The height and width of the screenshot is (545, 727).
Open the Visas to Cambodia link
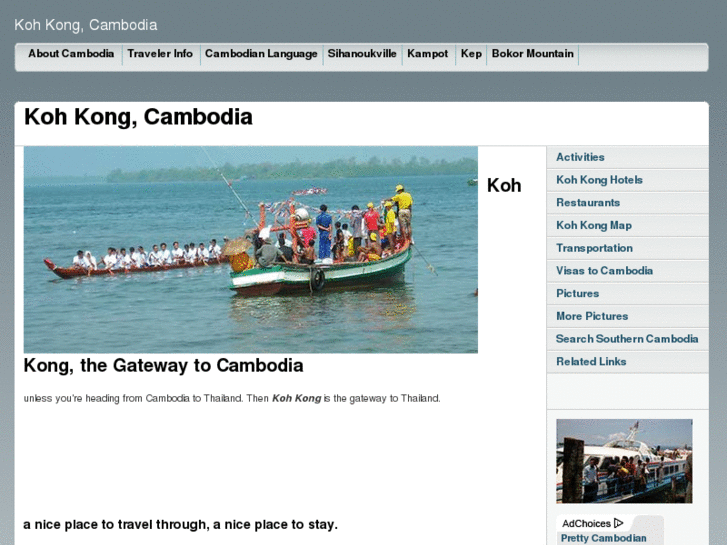[604, 271]
